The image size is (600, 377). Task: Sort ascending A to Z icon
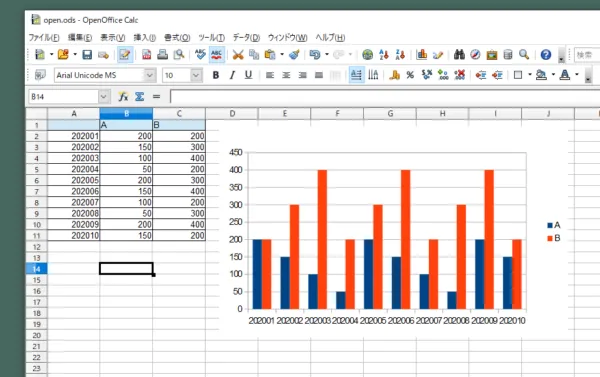point(384,55)
